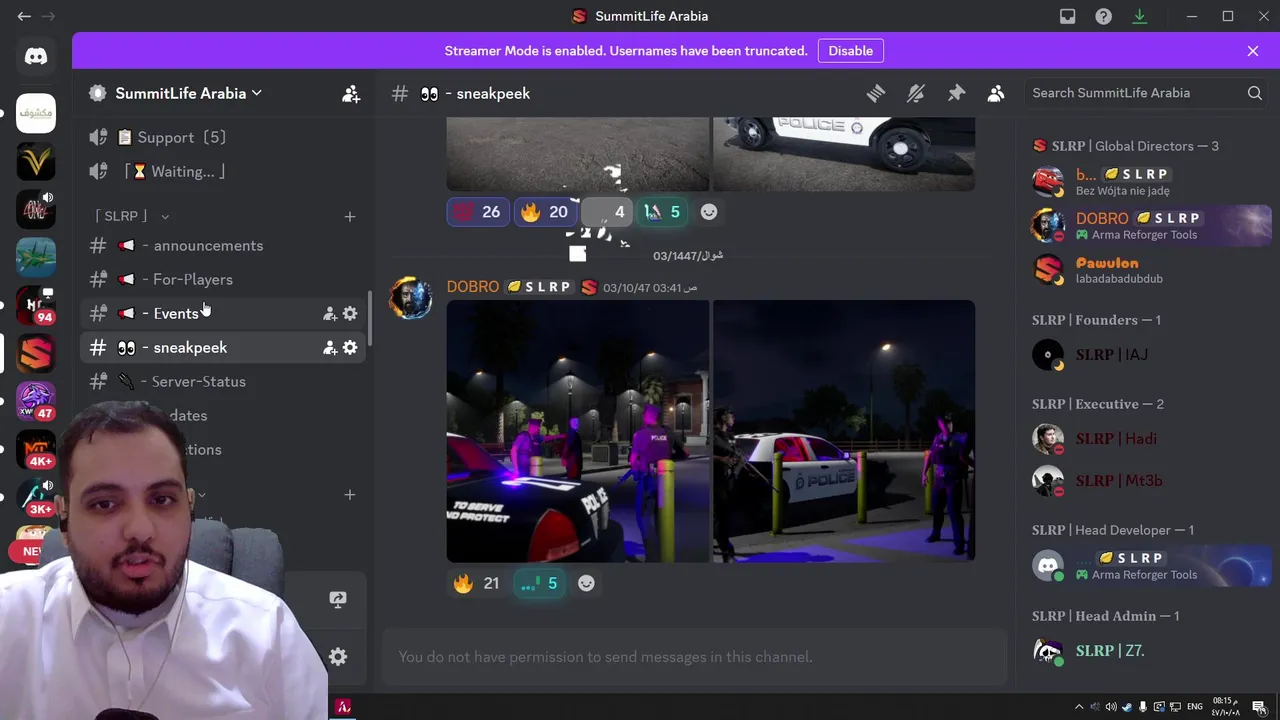This screenshot has height=720, width=1280.
Task: Open left night police scene image
Action: (x=578, y=431)
